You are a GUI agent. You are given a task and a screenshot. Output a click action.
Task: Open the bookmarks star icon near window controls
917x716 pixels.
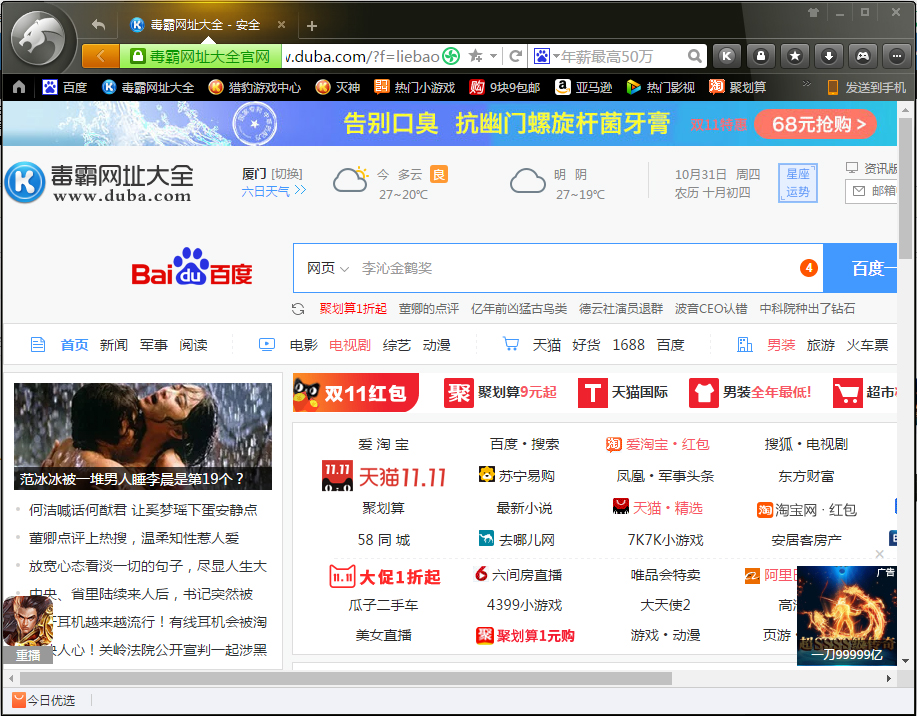click(x=795, y=56)
